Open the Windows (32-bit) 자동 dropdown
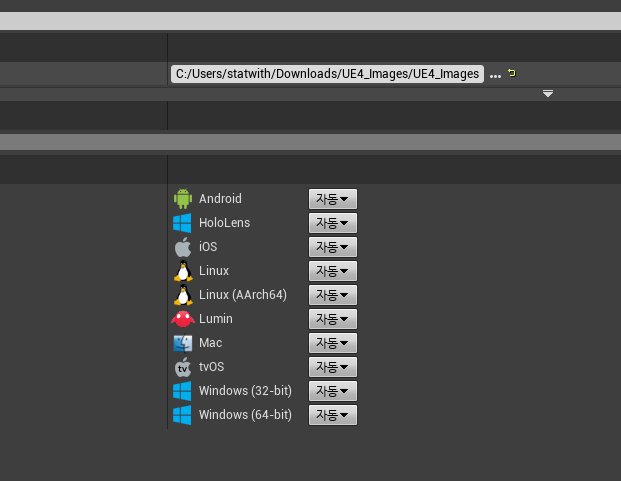Image resolution: width=621 pixels, height=481 pixels. pos(333,391)
